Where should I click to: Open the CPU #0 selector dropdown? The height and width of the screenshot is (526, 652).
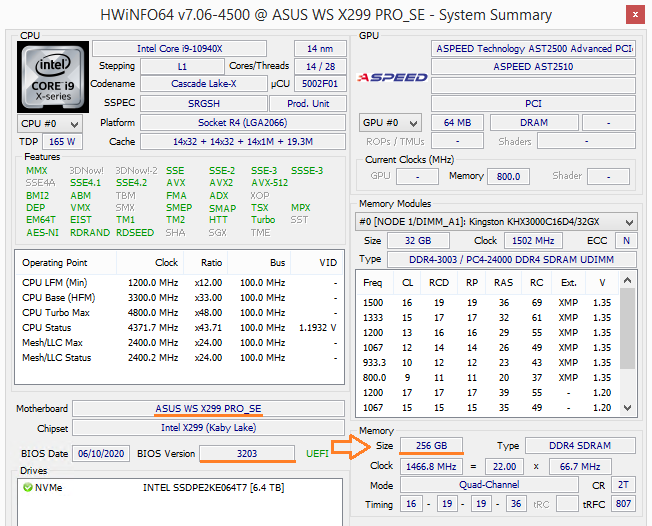[x=50, y=124]
